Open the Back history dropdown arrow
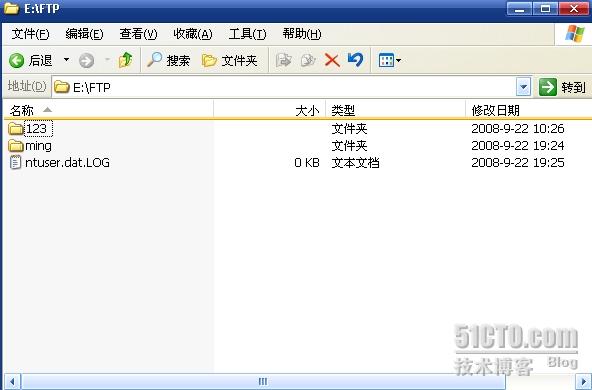The image size is (592, 390). point(66,60)
